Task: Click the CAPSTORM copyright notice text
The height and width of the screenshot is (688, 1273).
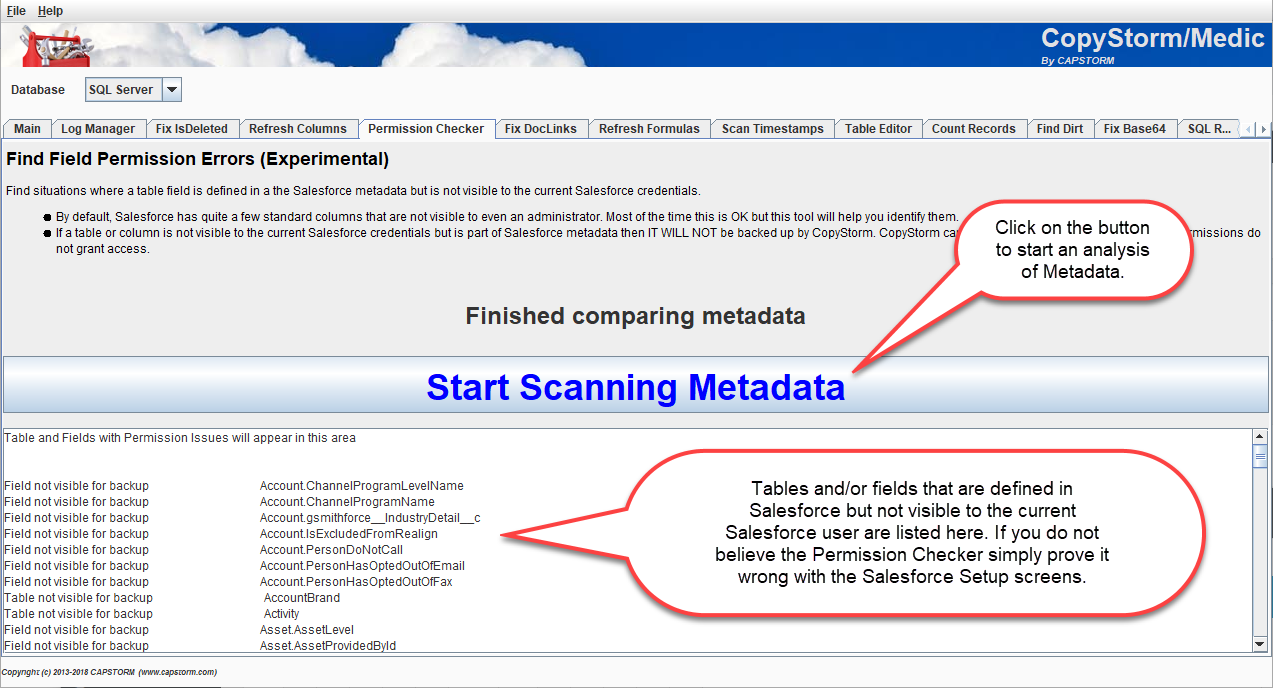Action: pyautogui.click(x=109, y=672)
